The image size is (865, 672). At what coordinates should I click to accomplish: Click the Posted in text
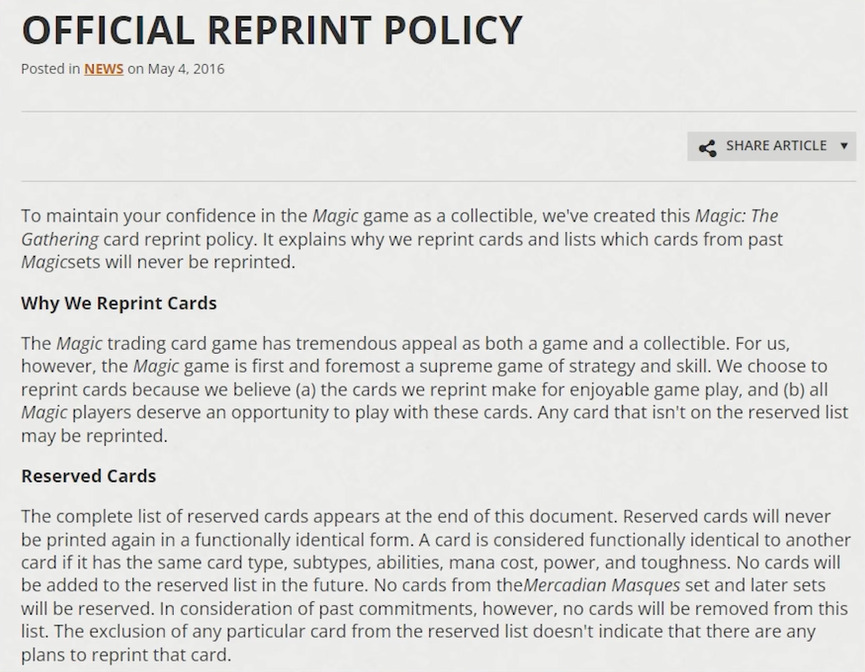[x=50, y=69]
